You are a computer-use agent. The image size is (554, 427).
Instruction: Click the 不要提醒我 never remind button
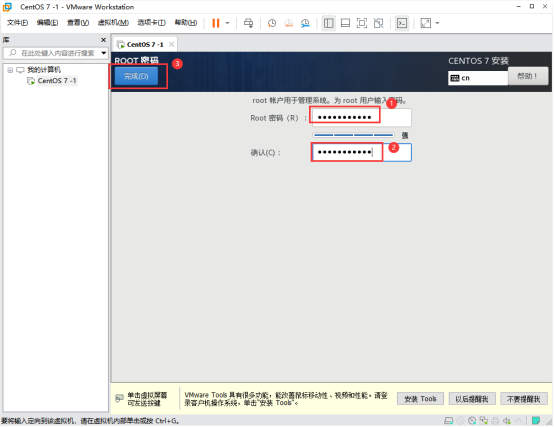524,399
